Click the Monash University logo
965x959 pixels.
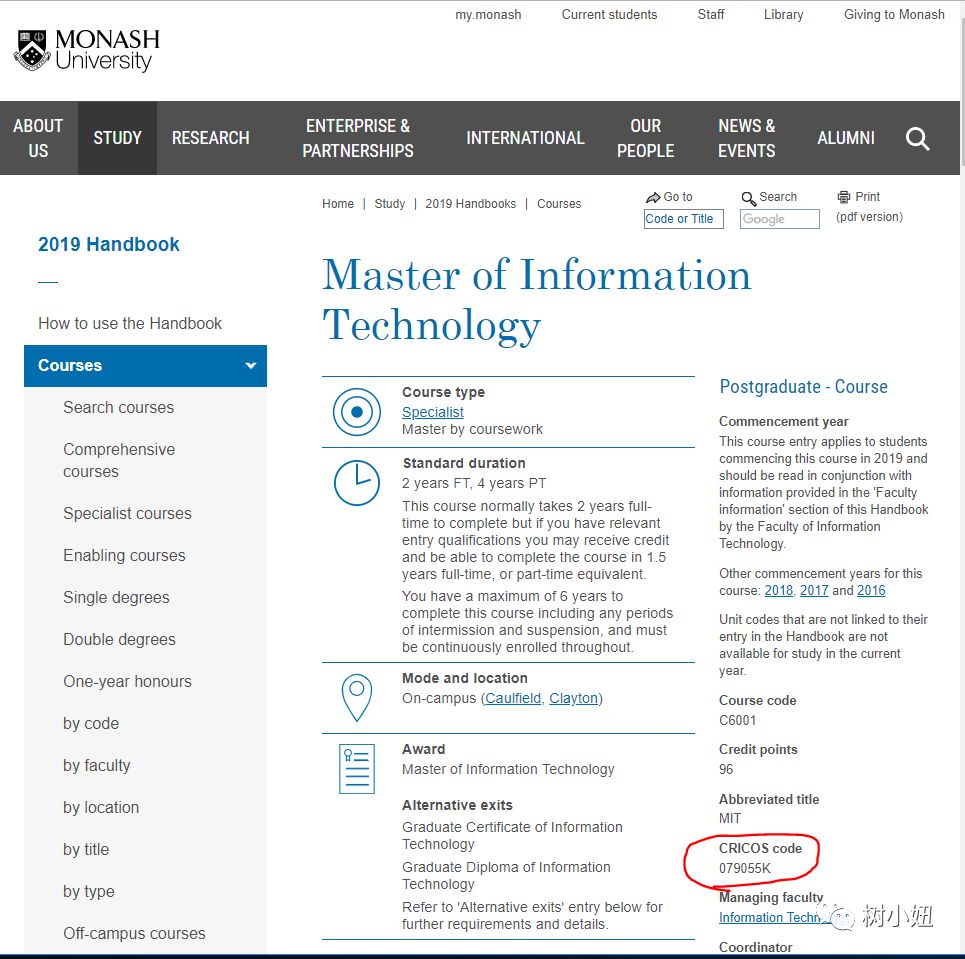pos(86,50)
